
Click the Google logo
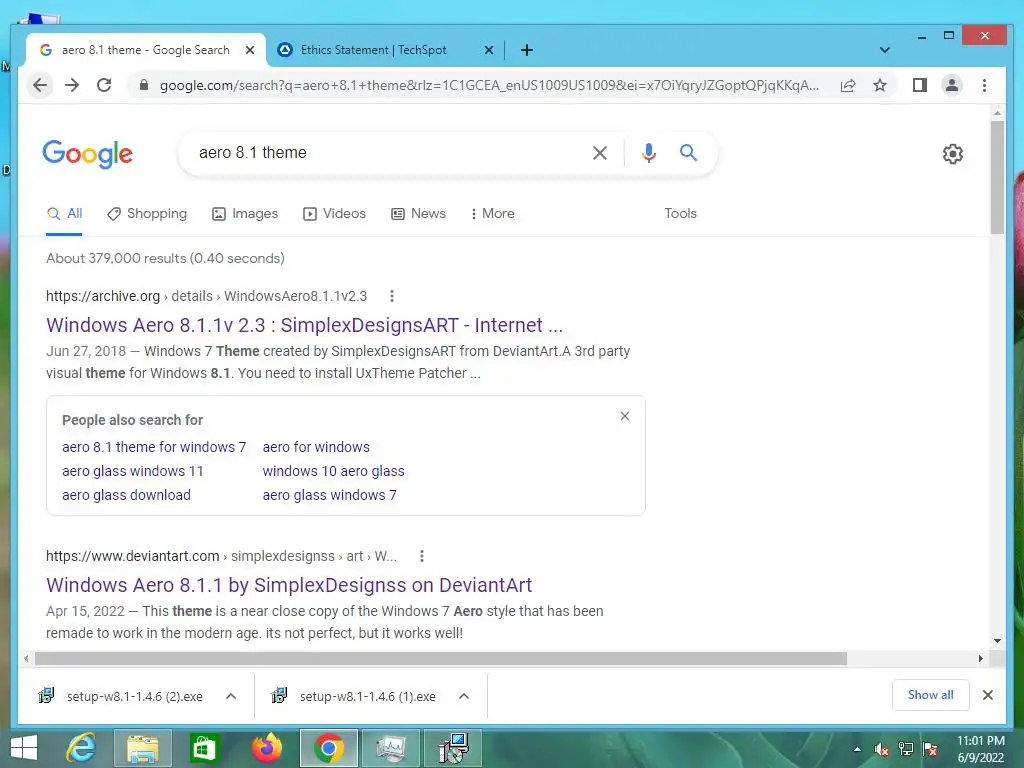[x=88, y=154]
